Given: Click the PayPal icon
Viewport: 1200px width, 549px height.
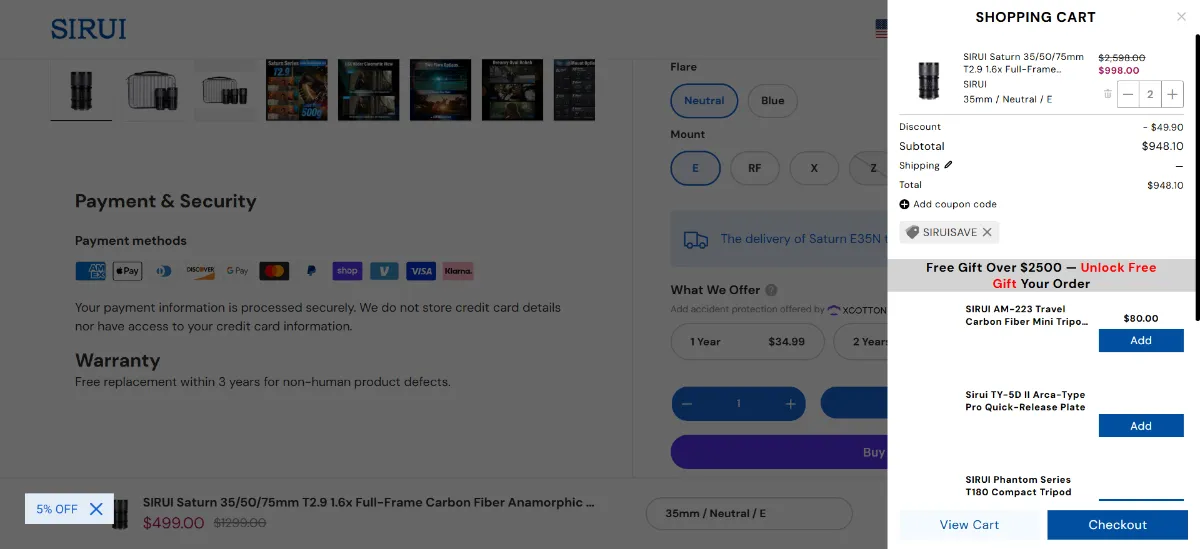Looking at the screenshot, I should (x=311, y=271).
